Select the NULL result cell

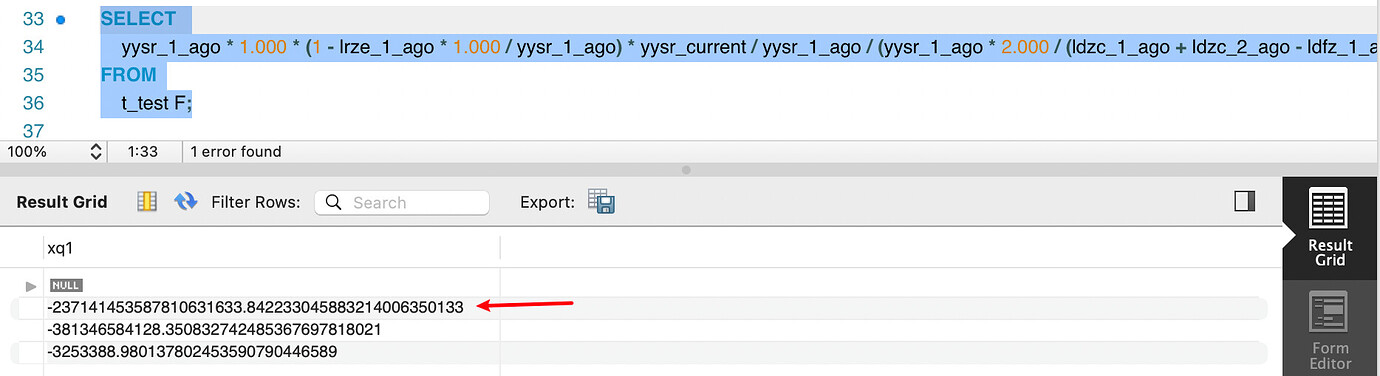(66, 285)
